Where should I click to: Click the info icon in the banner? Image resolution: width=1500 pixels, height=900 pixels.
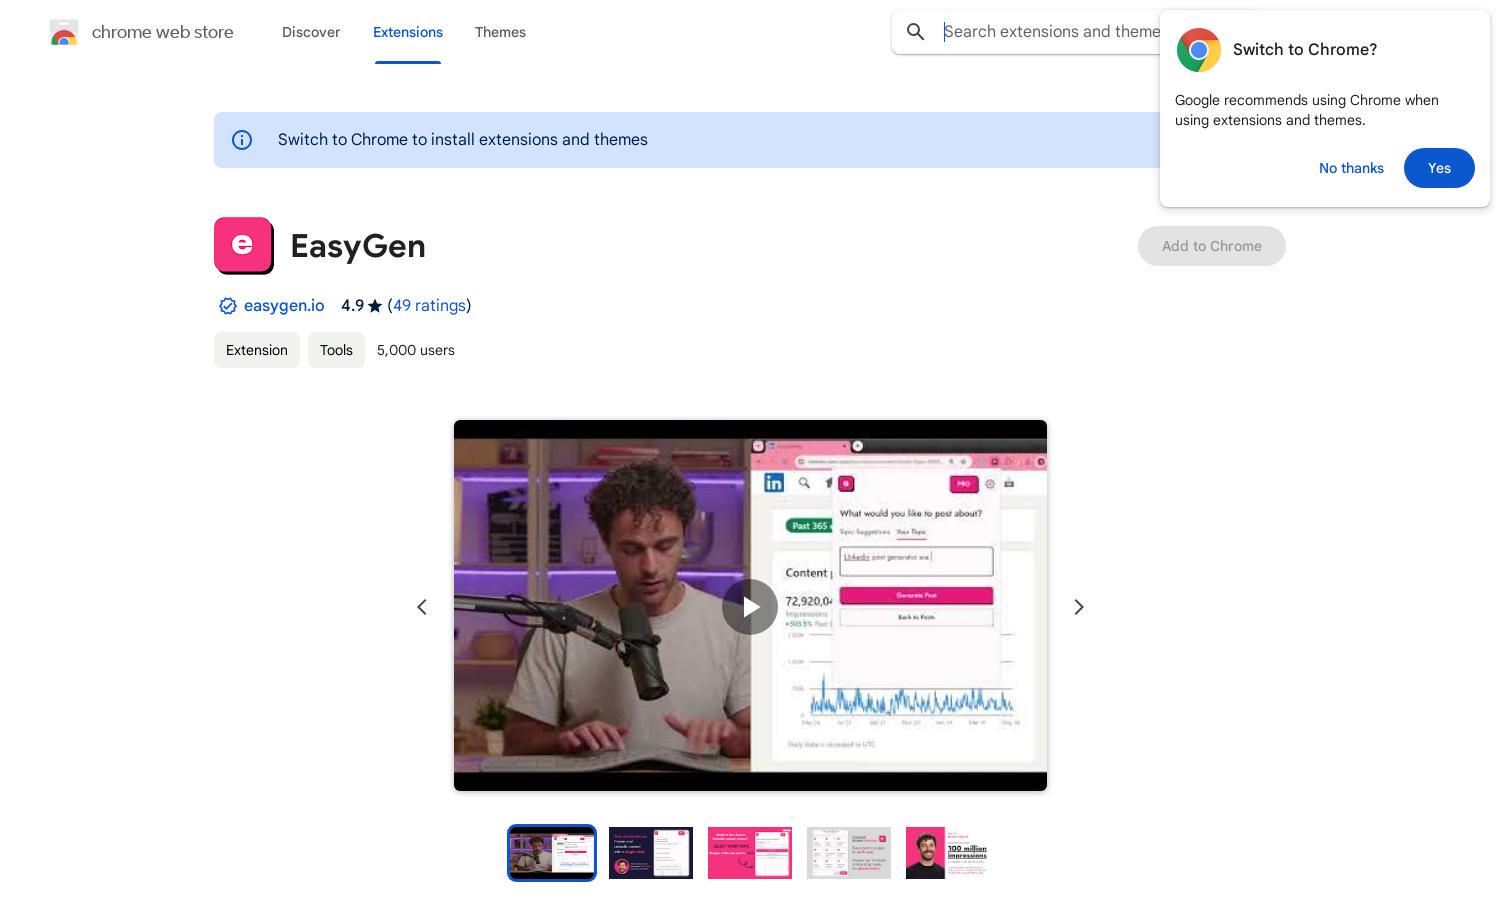242,140
